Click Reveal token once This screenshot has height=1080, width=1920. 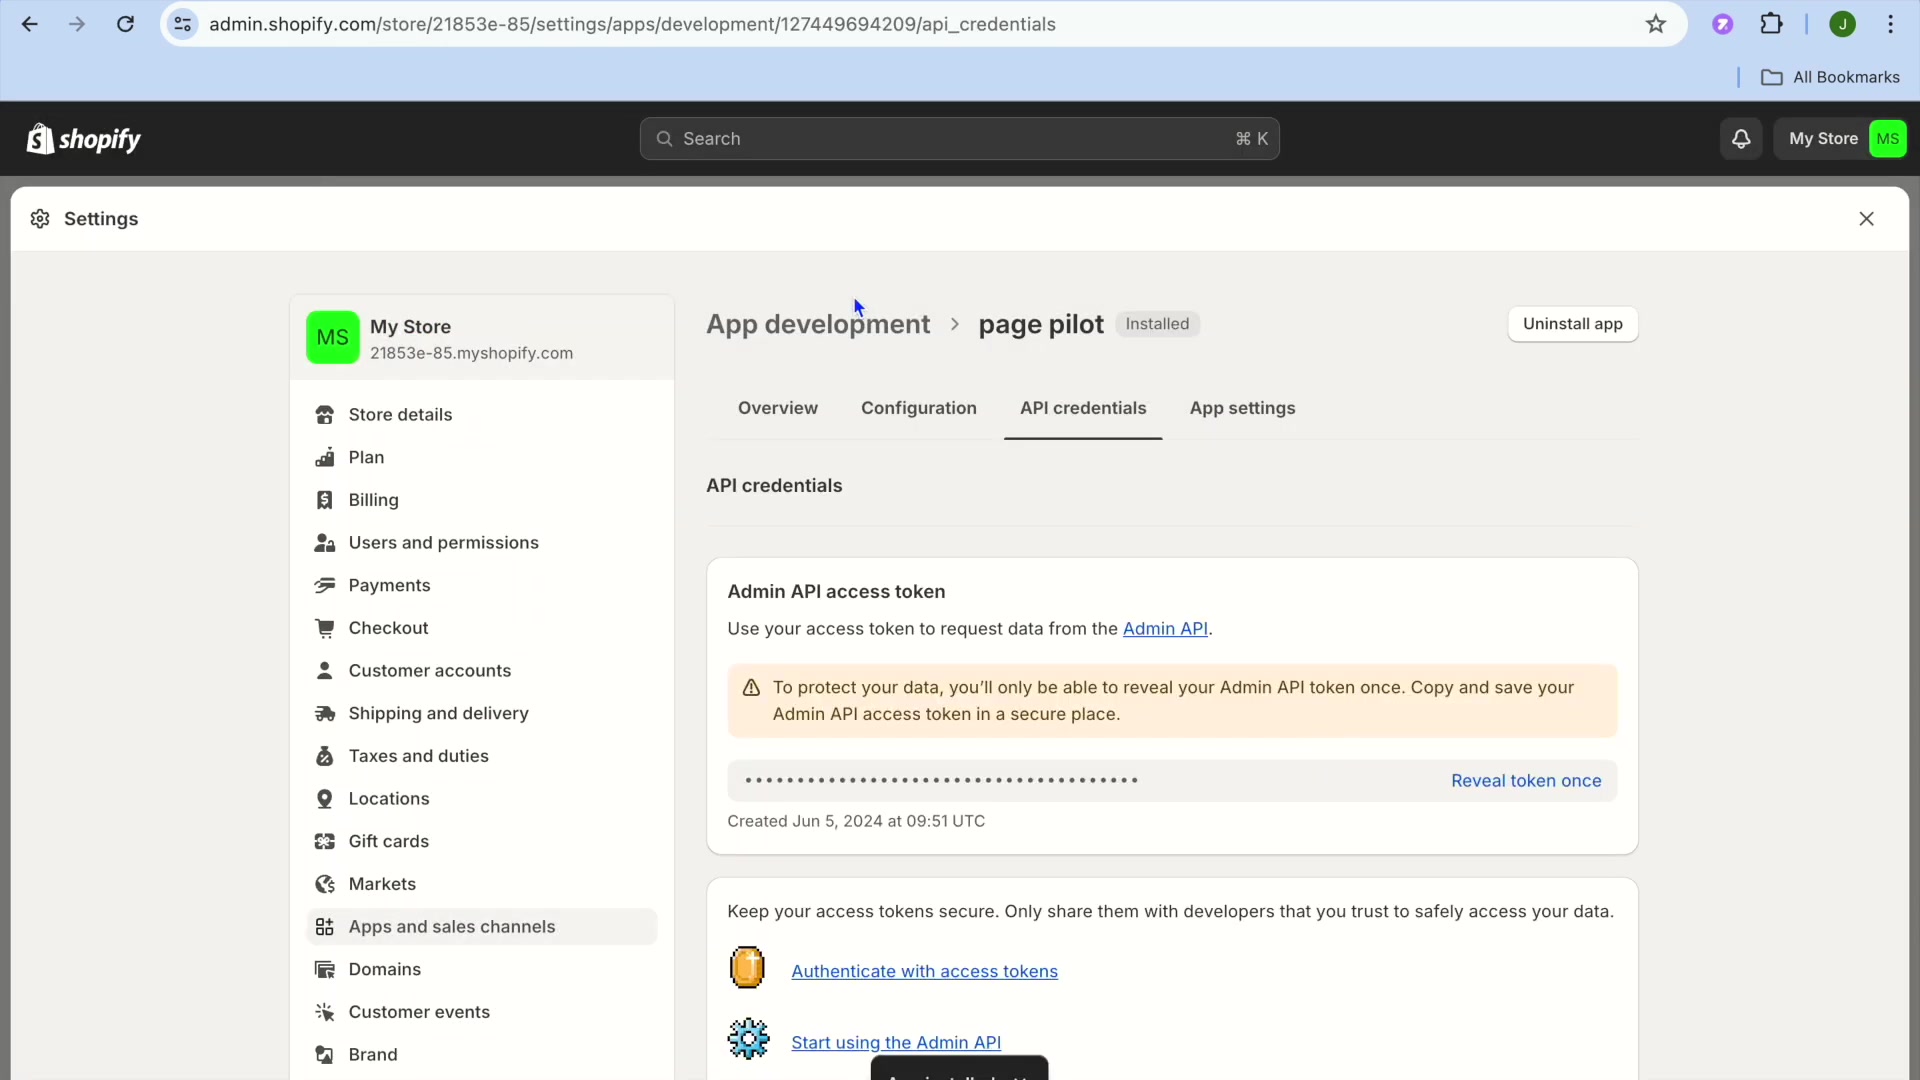1526,781
